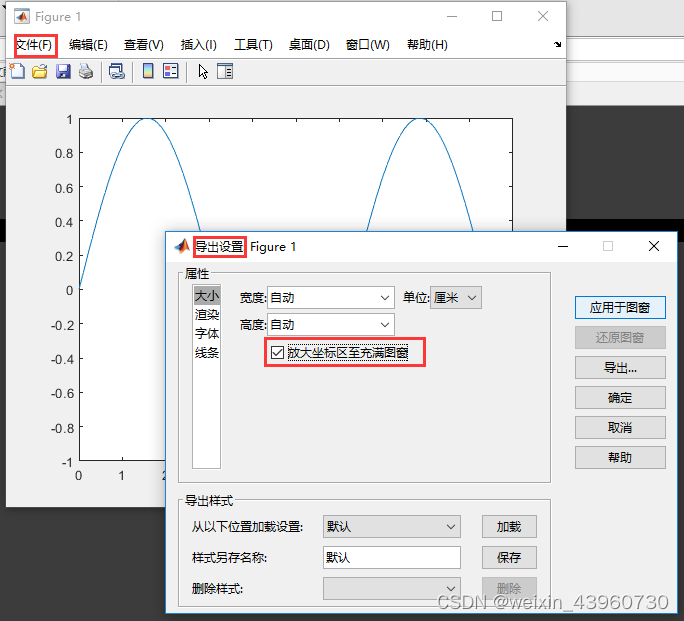Open the 插入(I) menu
This screenshot has width=684, height=621.
coord(198,45)
